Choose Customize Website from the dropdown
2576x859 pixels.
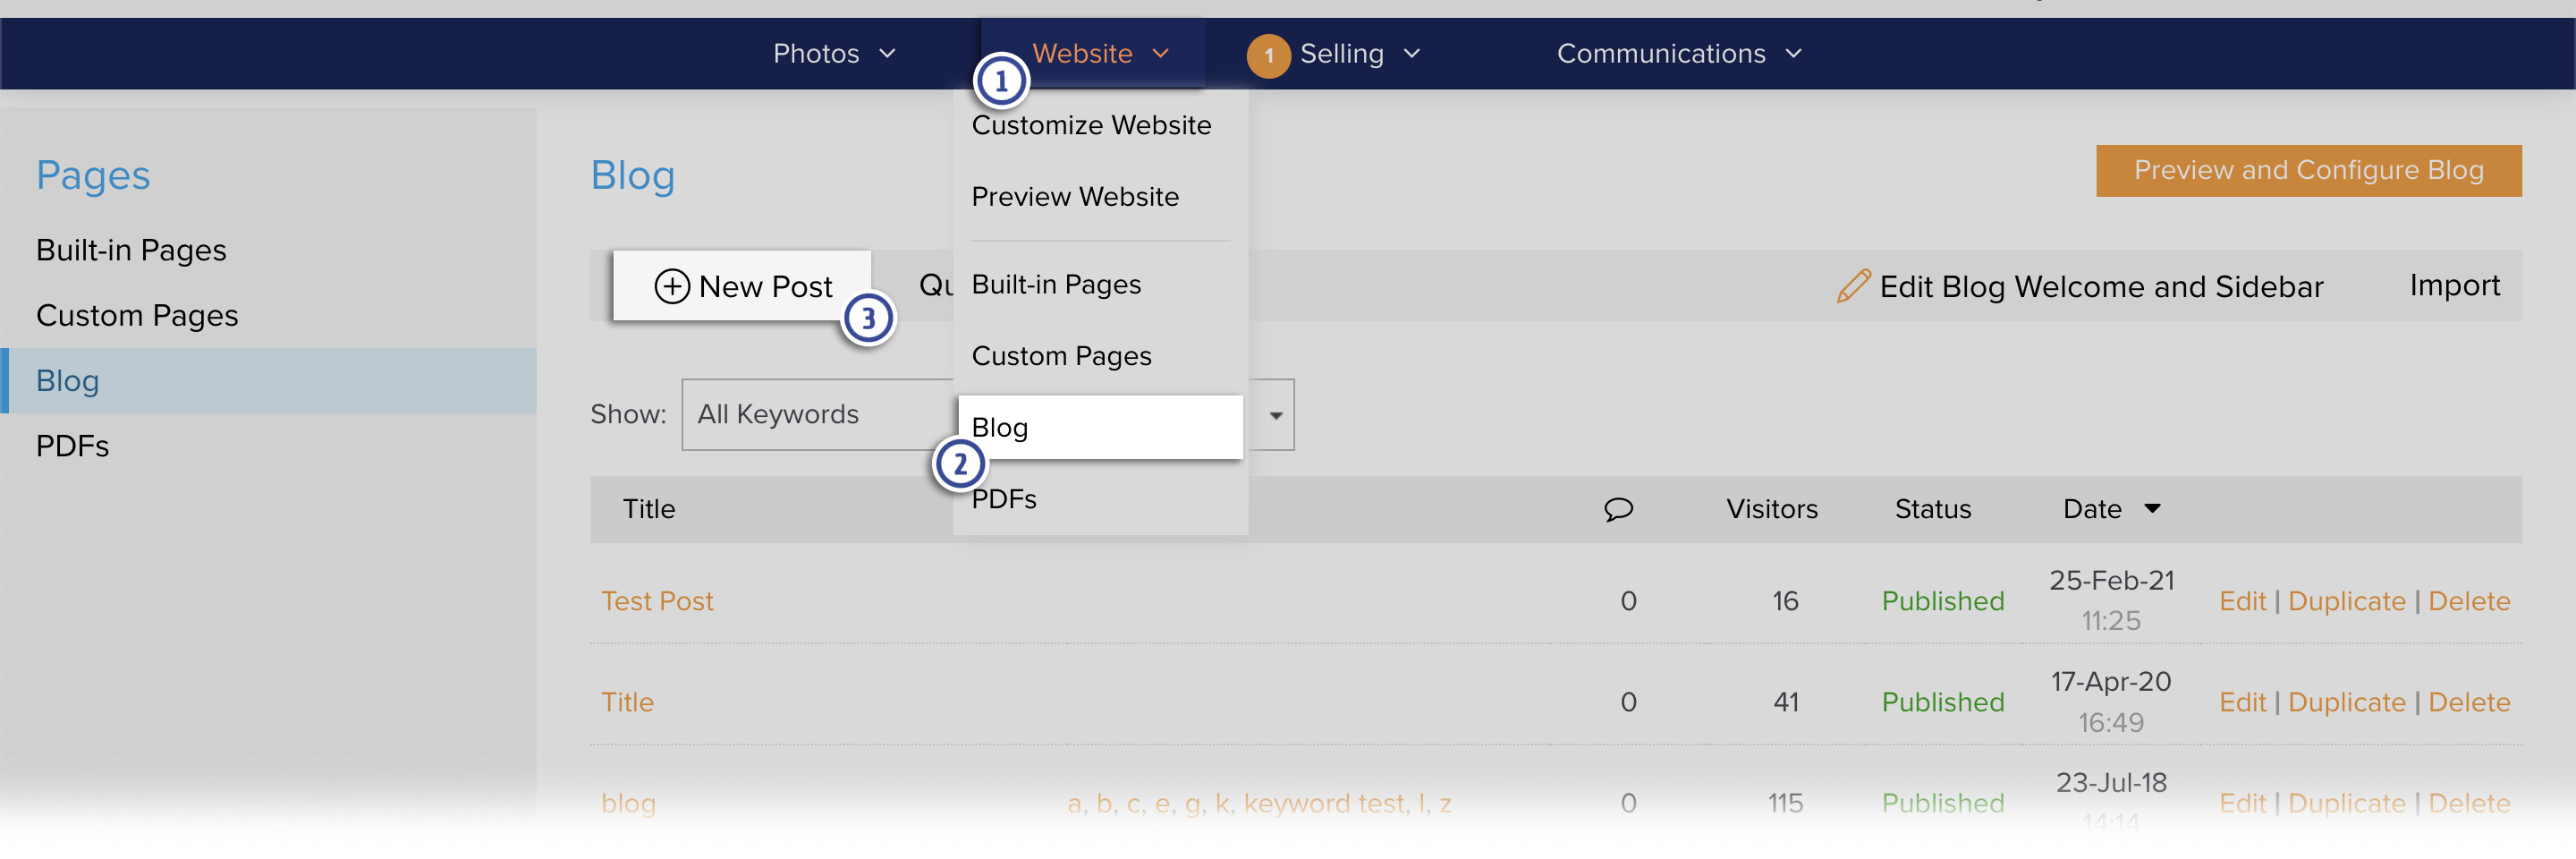[x=1091, y=125]
